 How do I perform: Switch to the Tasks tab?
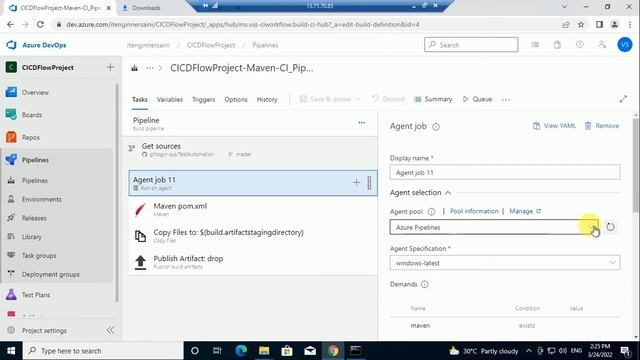(x=140, y=99)
